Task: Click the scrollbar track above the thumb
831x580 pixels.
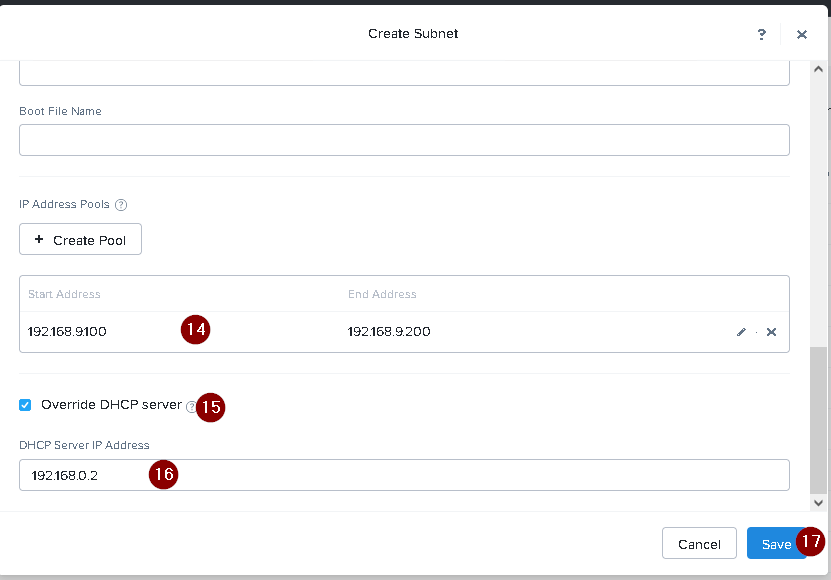Action: [x=819, y=200]
